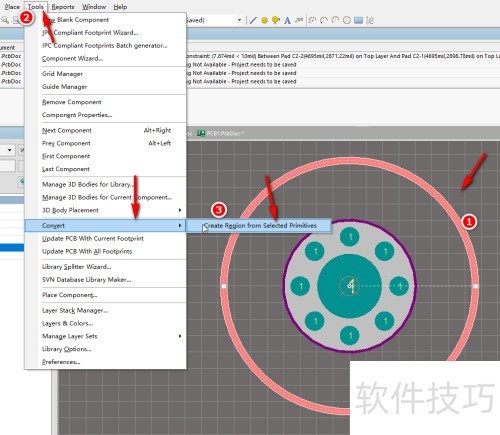Expand the Manage Layer Sets submenu arrow
Viewport: 500px width, 435px height.
click(x=180, y=336)
